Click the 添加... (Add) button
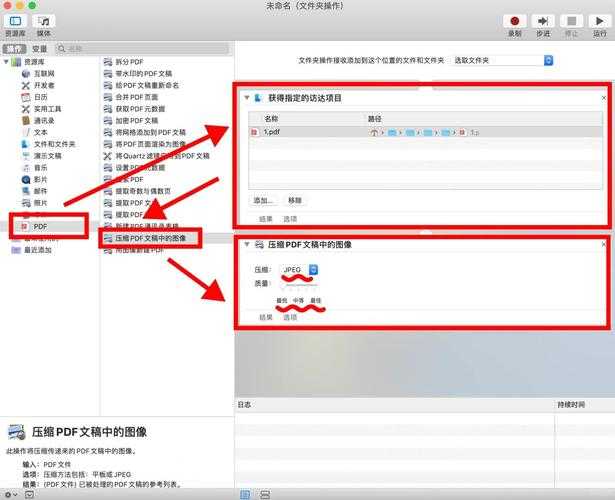The height and width of the screenshot is (500, 615). pos(263,200)
